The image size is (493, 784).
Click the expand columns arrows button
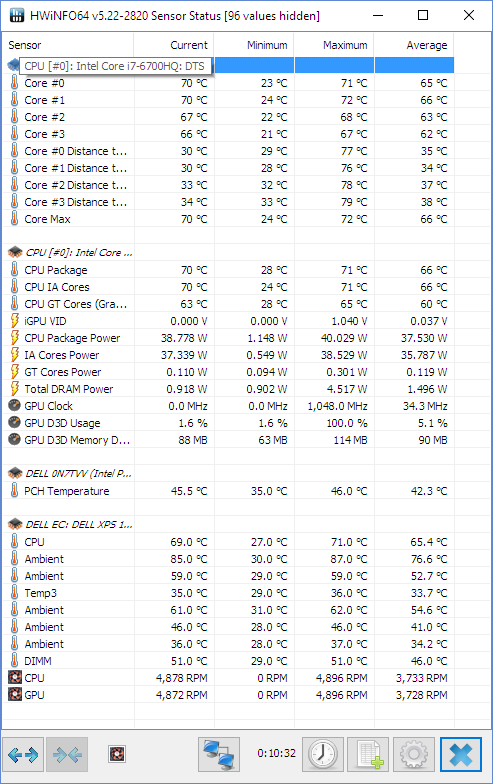23,754
